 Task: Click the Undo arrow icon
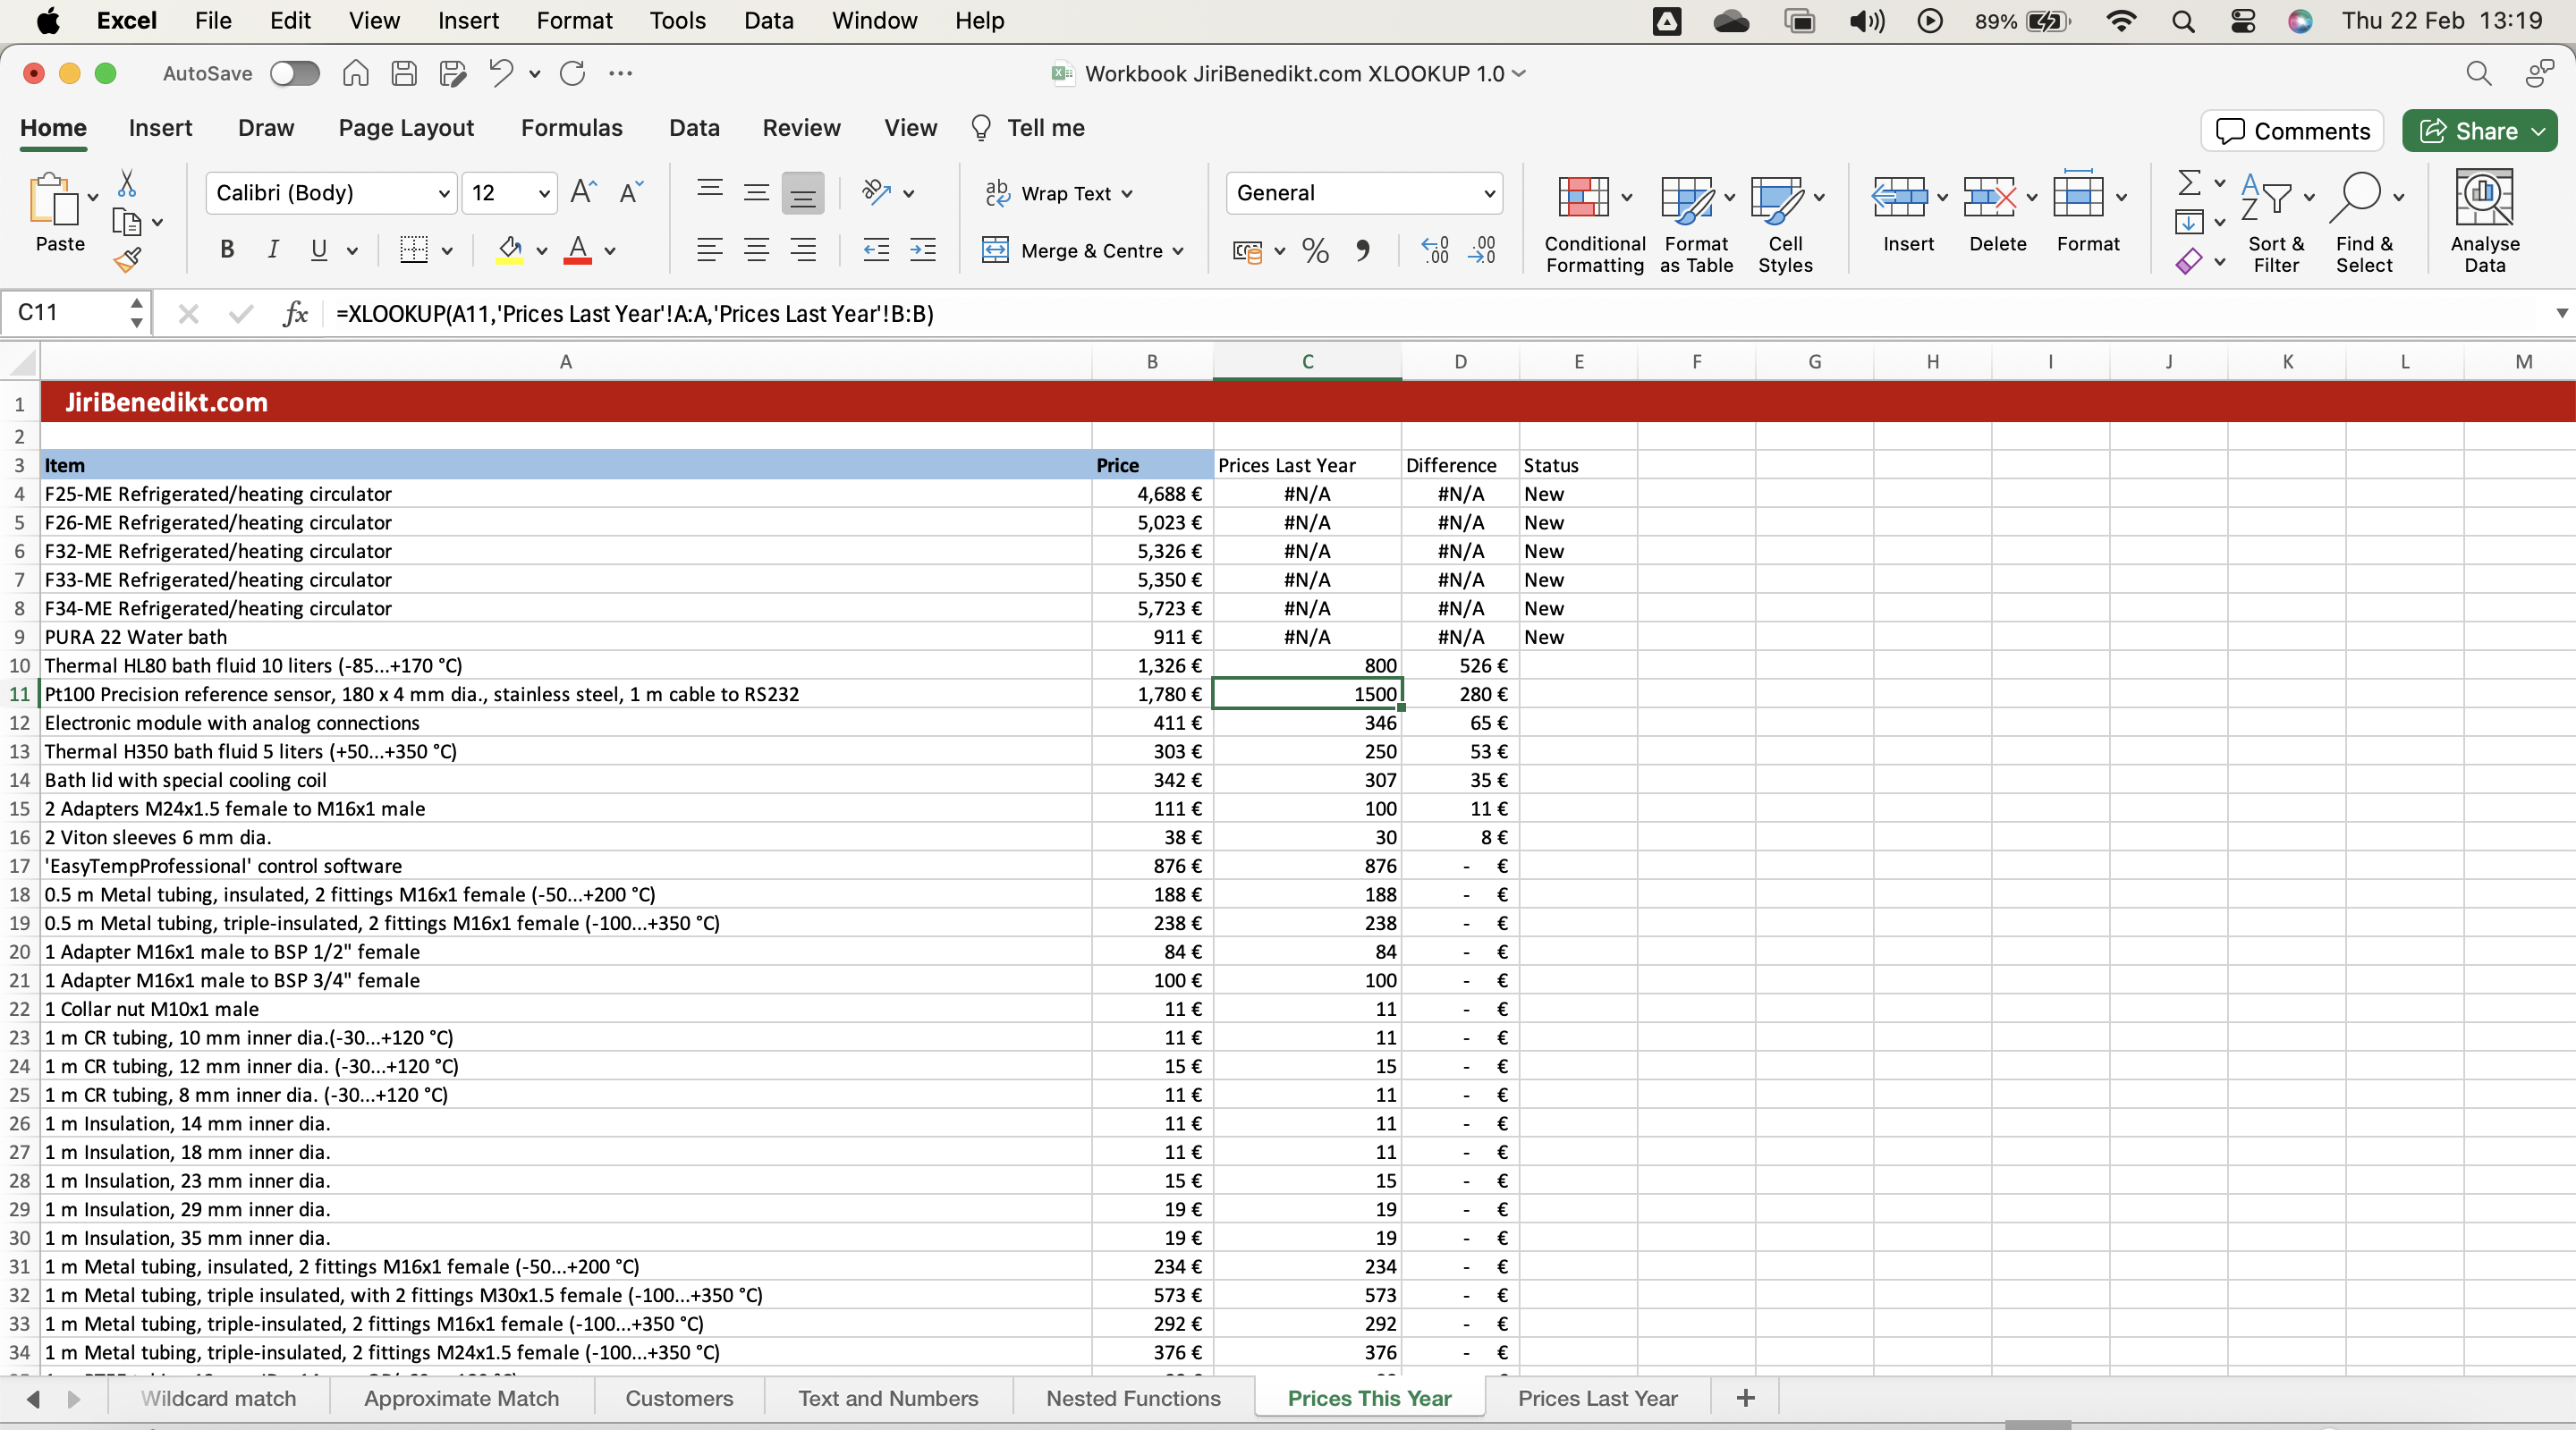click(x=501, y=73)
